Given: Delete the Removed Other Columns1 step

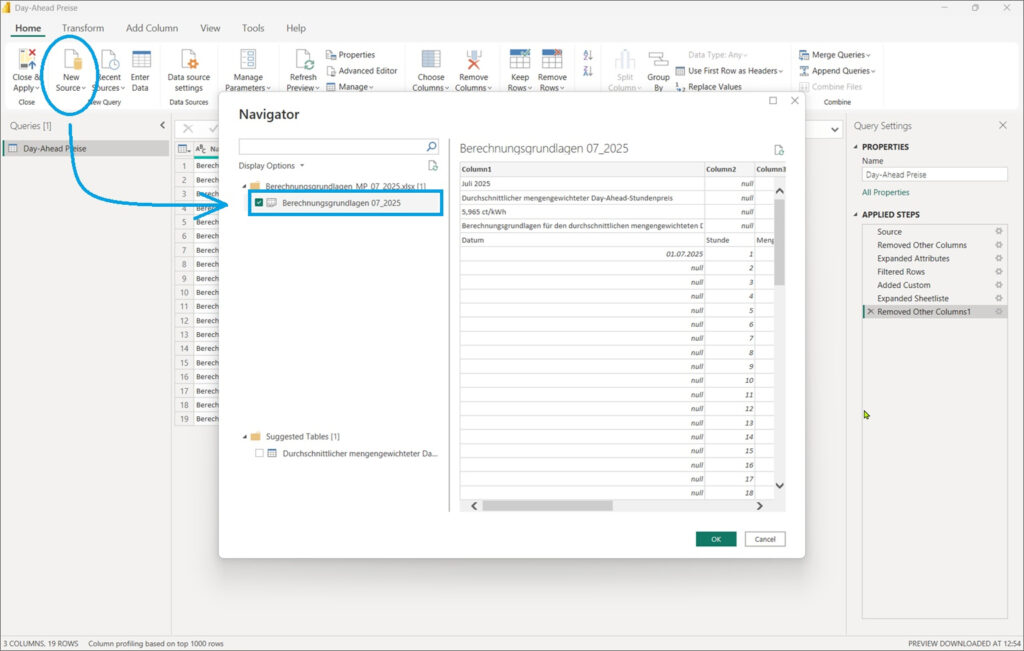Looking at the screenshot, I should click(870, 311).
